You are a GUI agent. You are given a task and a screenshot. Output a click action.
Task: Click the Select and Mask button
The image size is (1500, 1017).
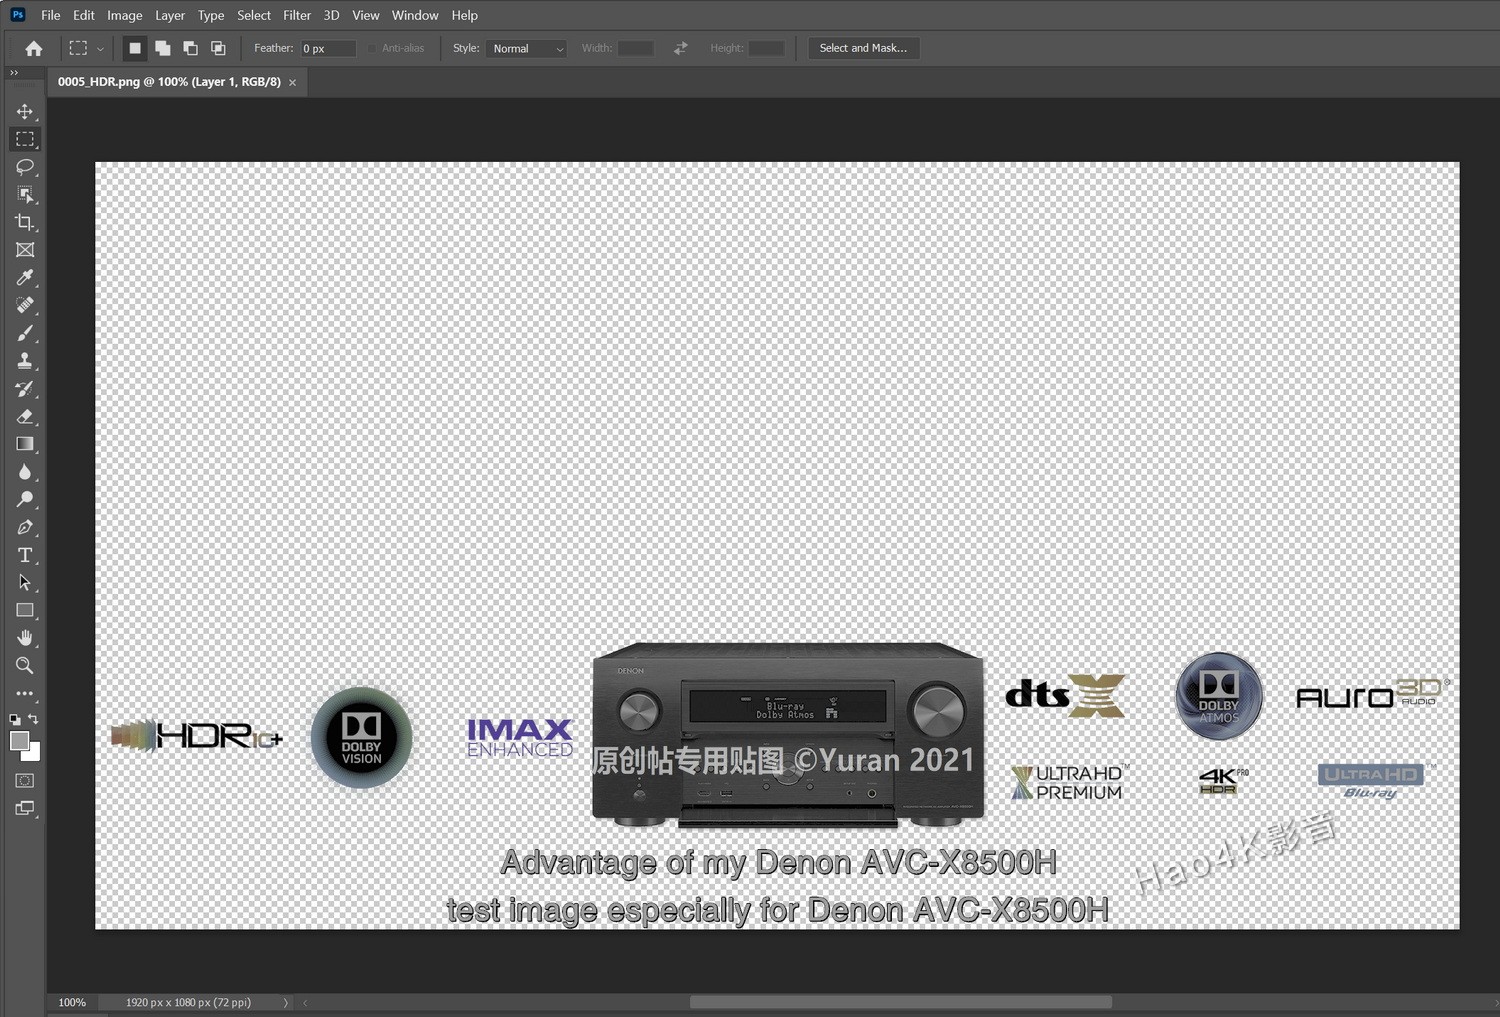pos(863,48)
